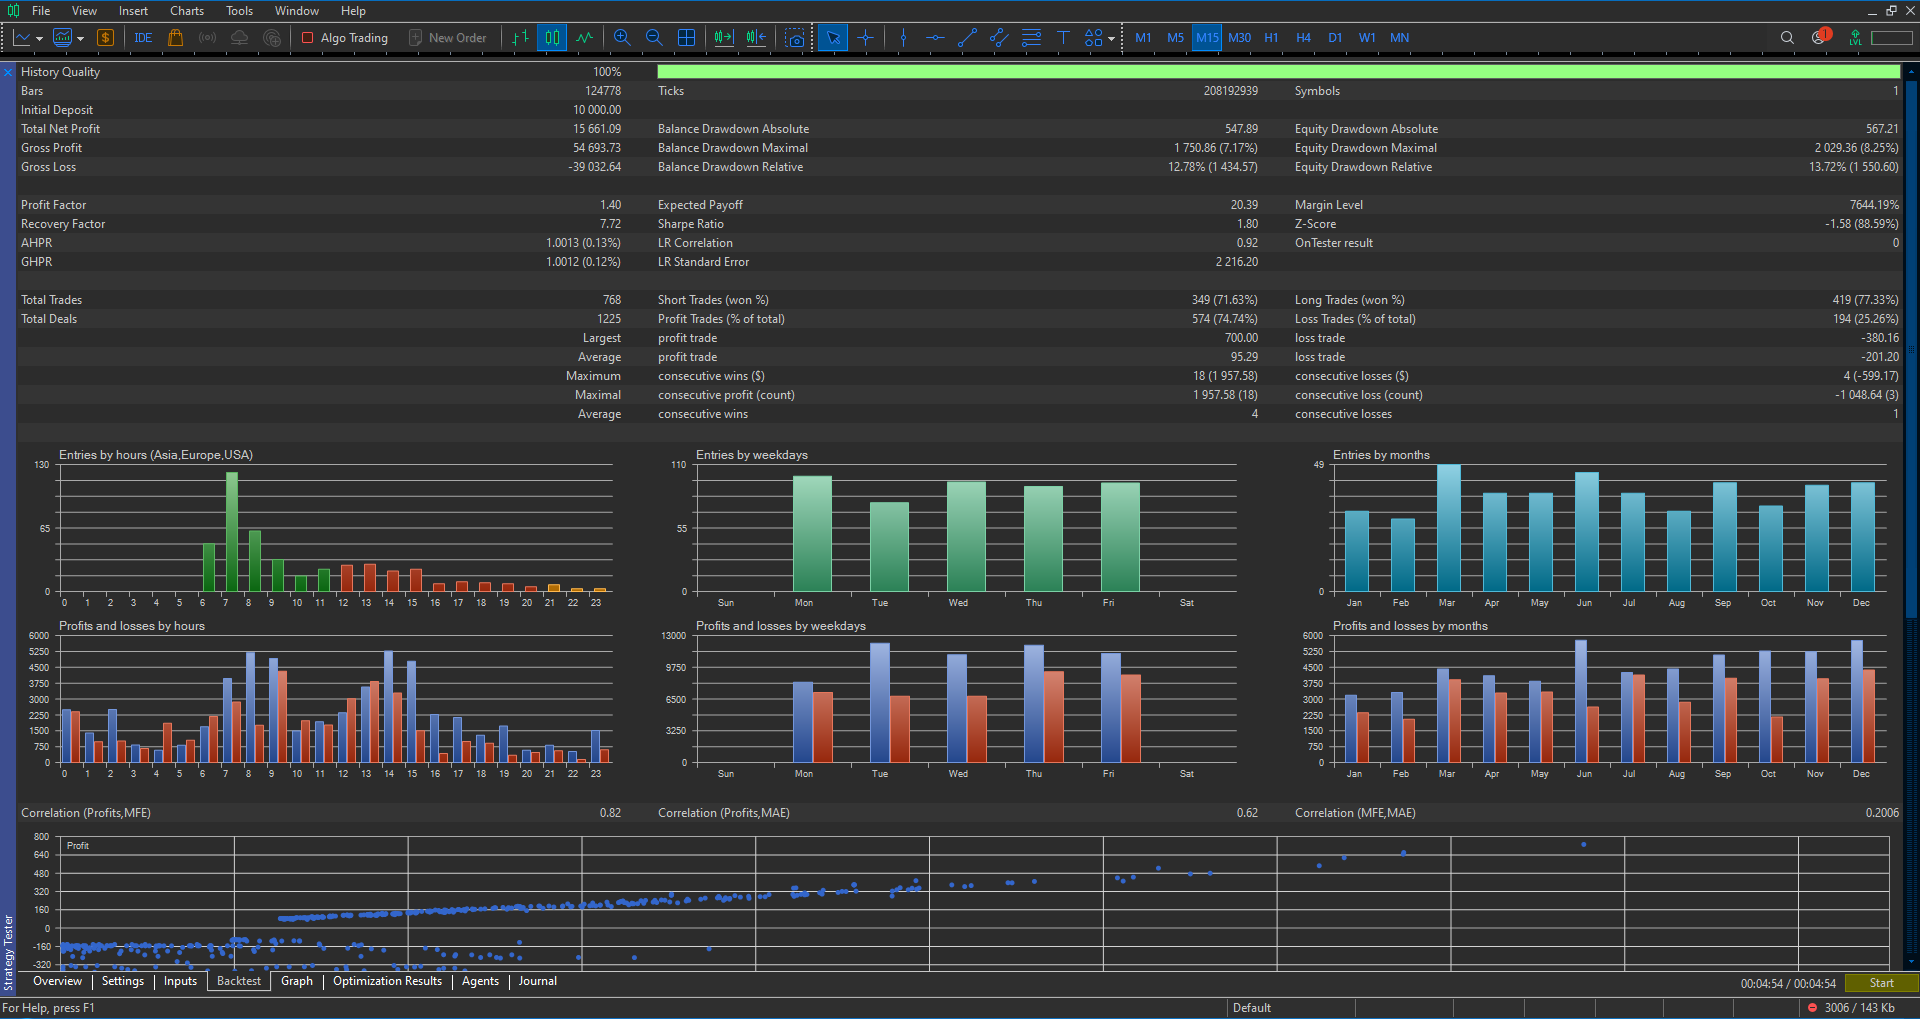This screenshot has width=1920, height=1019.
Task: Click the chart screenshot camera icon
Action: tap(795, 37)
